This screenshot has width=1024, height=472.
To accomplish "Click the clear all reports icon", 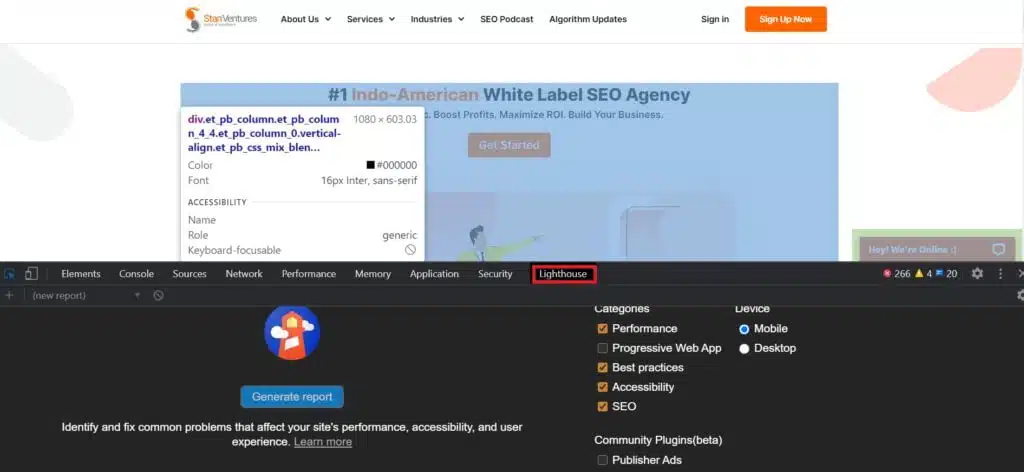I will pos(158,296).
